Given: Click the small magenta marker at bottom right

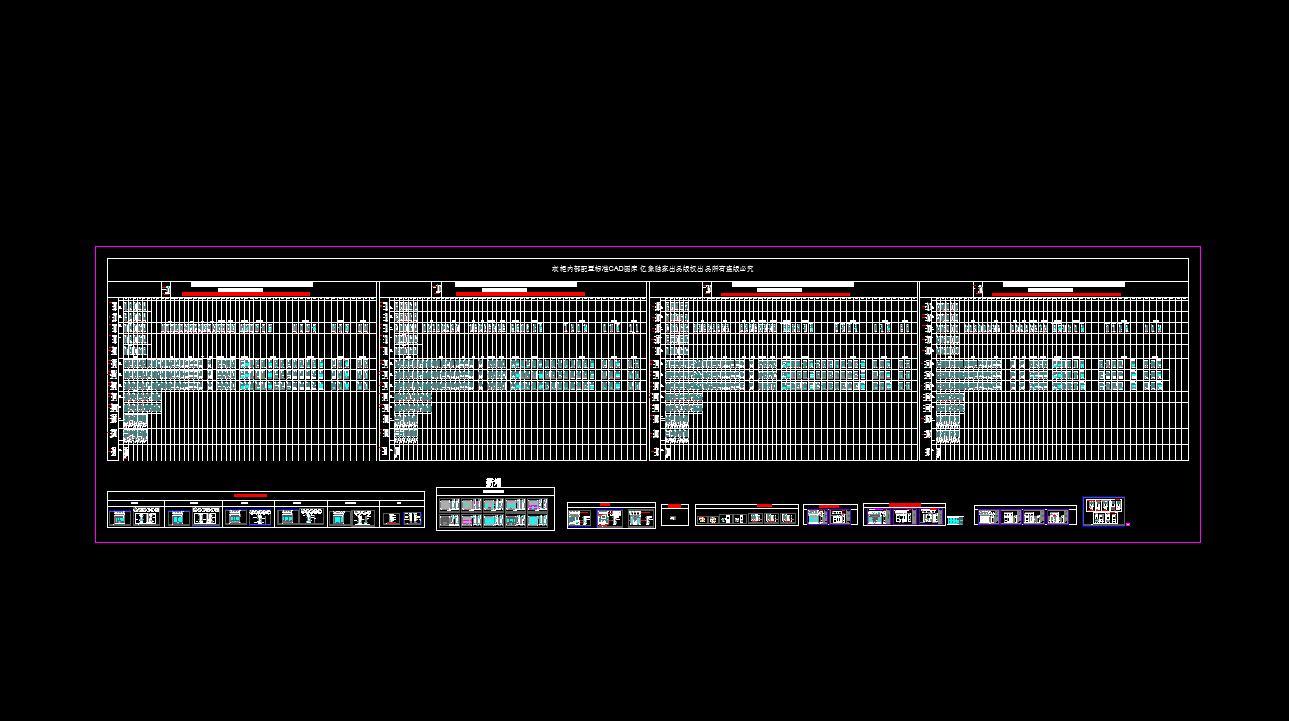Looking at the screenshot, I should tap(1128, 523).
